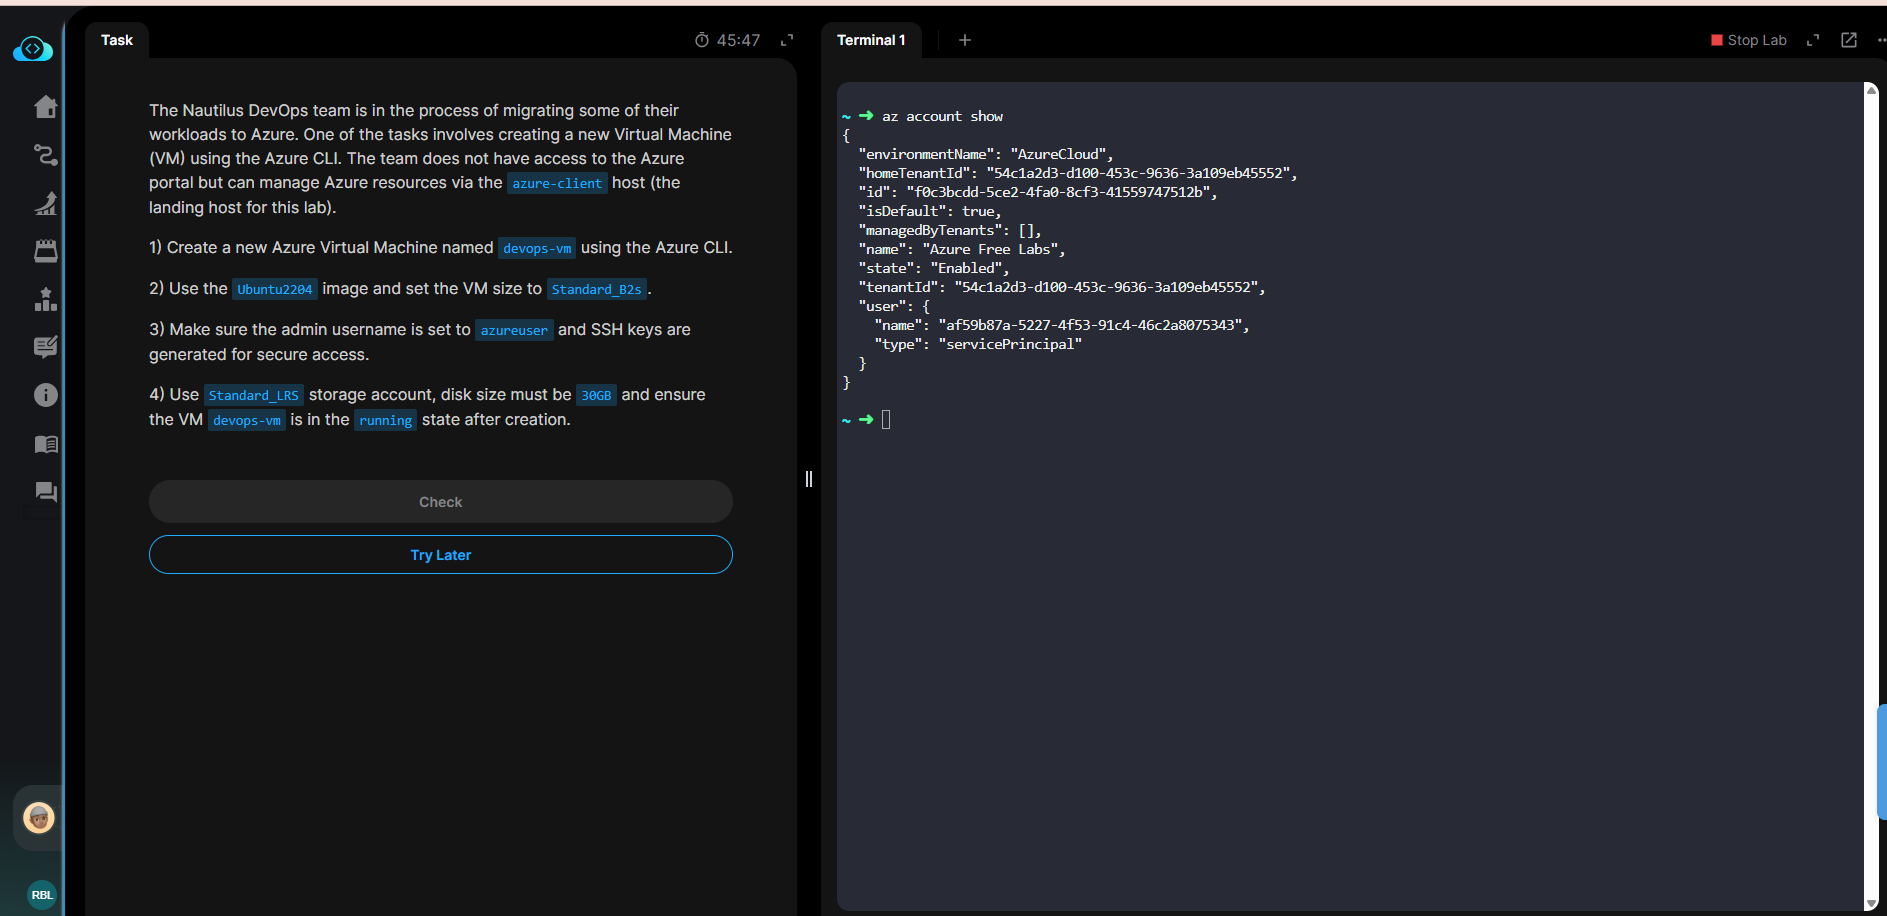1887x916 pixels.
Task: Open the Home icon in sidebar
Action: click(x=45, y=107)
